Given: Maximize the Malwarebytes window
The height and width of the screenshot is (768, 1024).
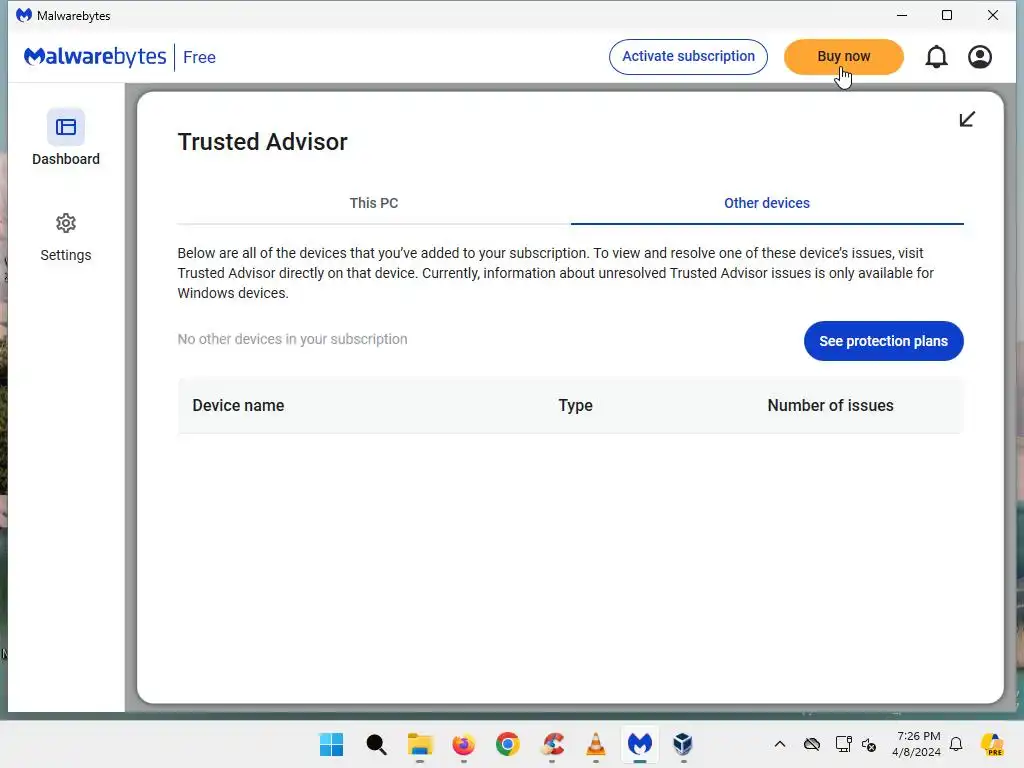Looking at the screenshot, I should coord(947,15).
